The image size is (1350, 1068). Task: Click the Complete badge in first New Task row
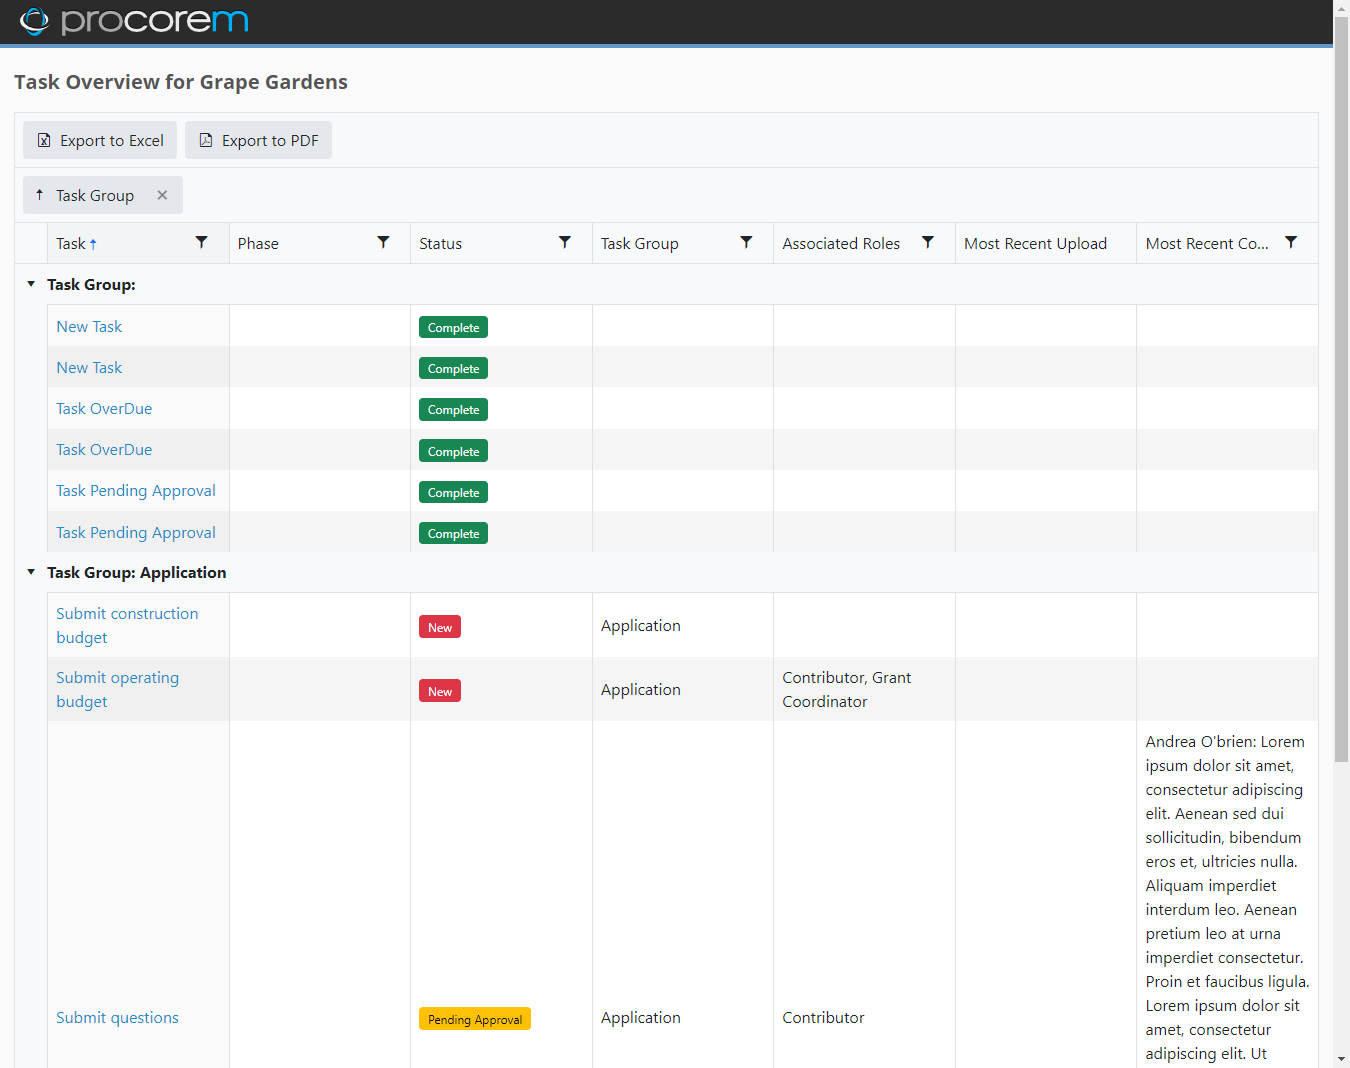(453, 327)
